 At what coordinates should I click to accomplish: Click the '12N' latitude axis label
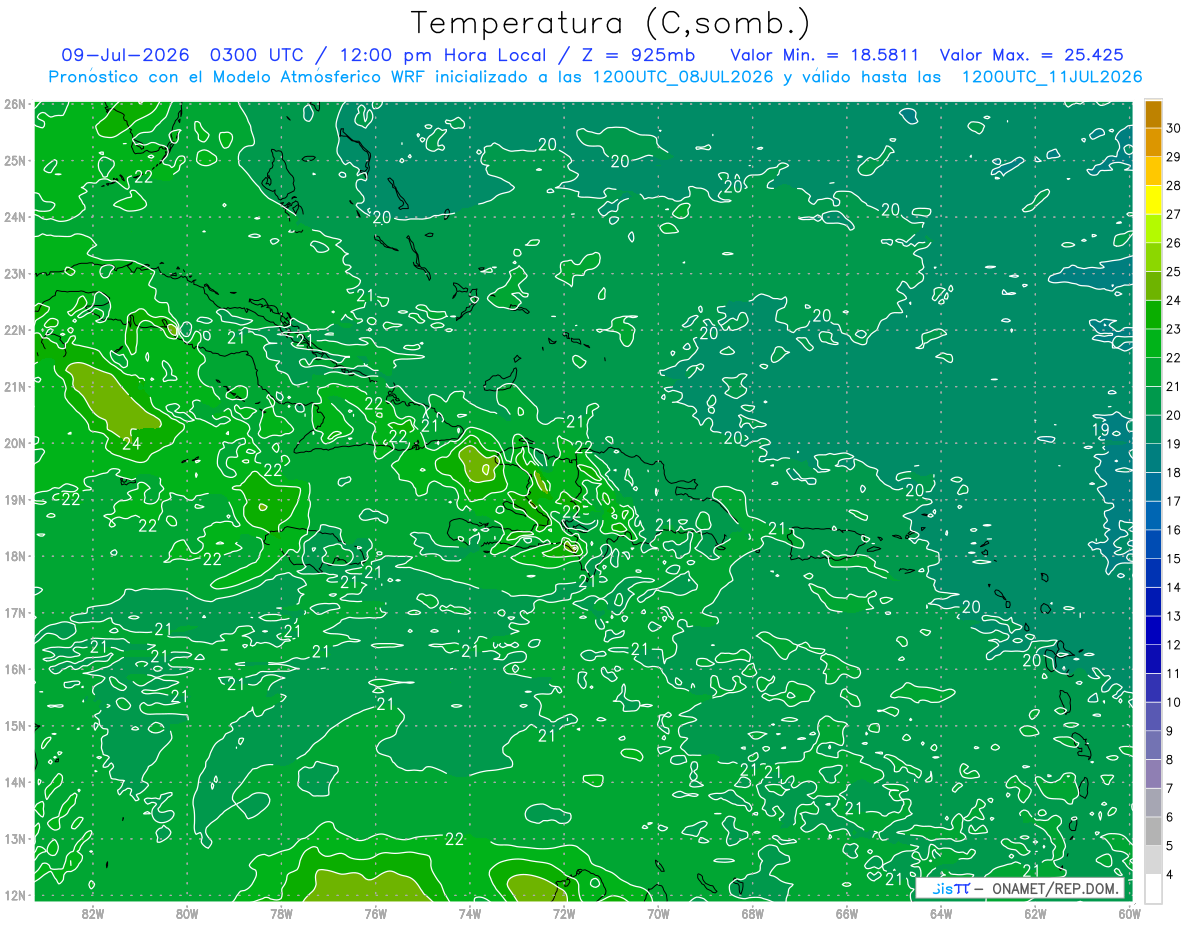pos(15,895)
